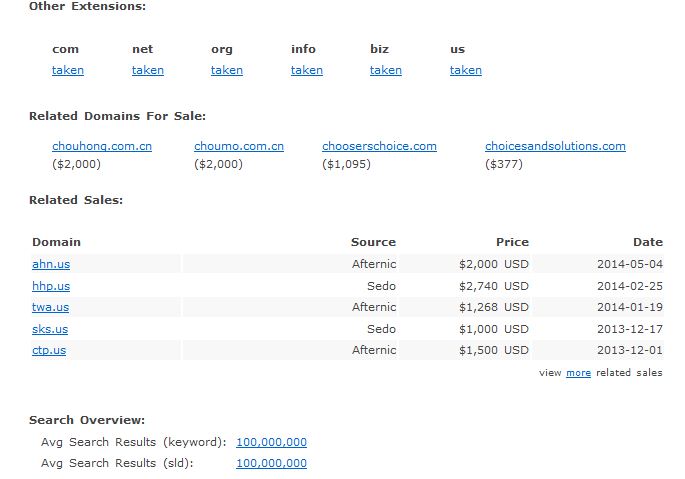Click the ahn.us related sale
685x479 pixels.
pyautogui.click(x=51, y=264)
